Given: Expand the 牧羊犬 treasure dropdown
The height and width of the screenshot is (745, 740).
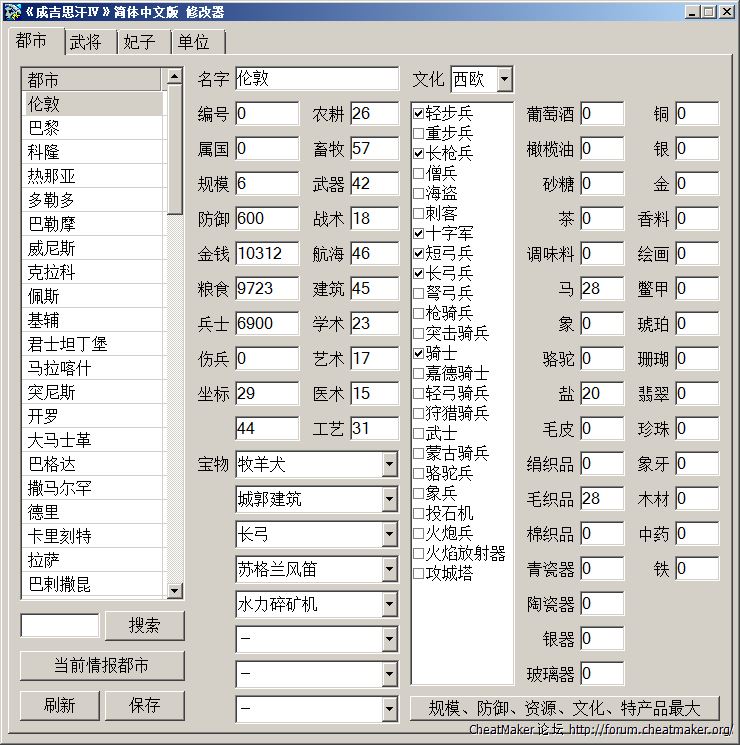Looking at the screenshot, I should [x=389, y=464].
